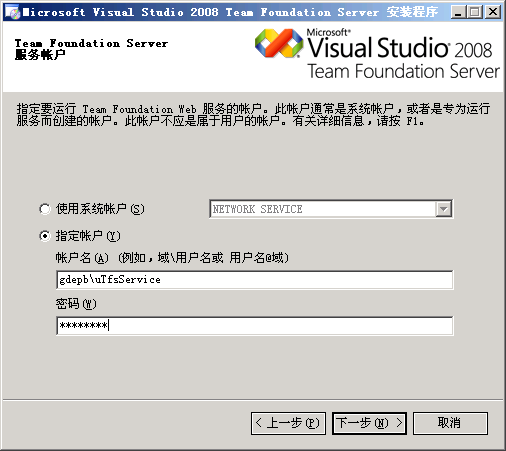Open the NETWORK SERVICE dropdown arrow
The width and height of the screenshot is (506, 451).
tap(443, 209)
